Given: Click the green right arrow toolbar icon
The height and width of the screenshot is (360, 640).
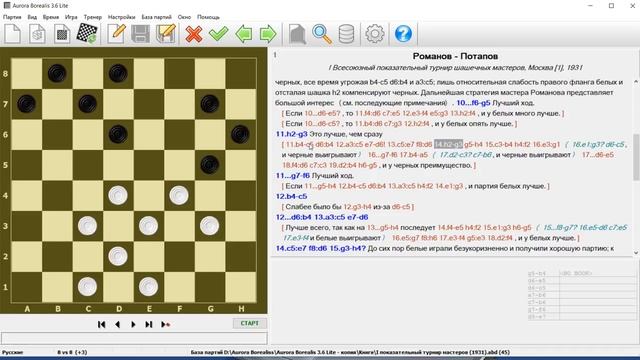Looking at the screenshot, I should [x=268, y=34].
